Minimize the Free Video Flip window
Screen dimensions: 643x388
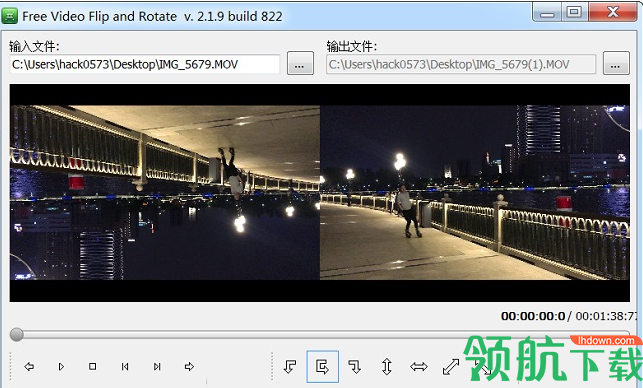pyautogui.click(x=547, y=12)
